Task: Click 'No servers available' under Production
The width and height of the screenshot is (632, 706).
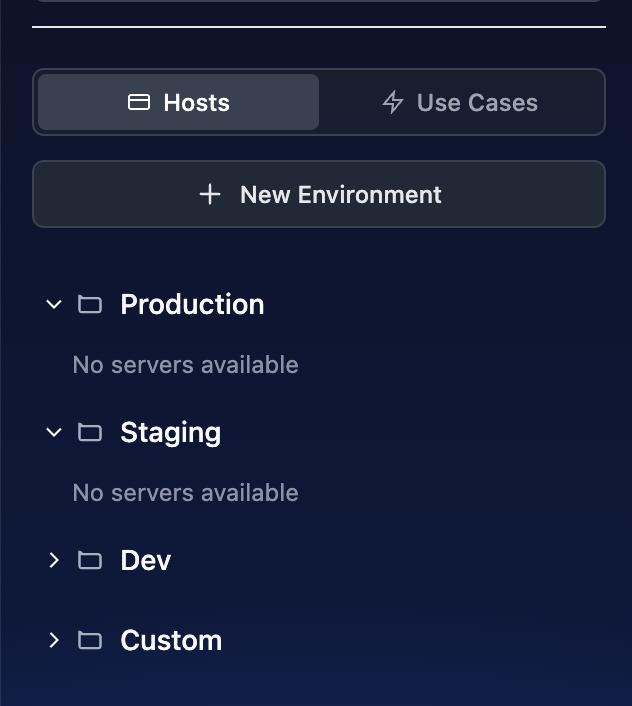Action: [x=185, y=365]
